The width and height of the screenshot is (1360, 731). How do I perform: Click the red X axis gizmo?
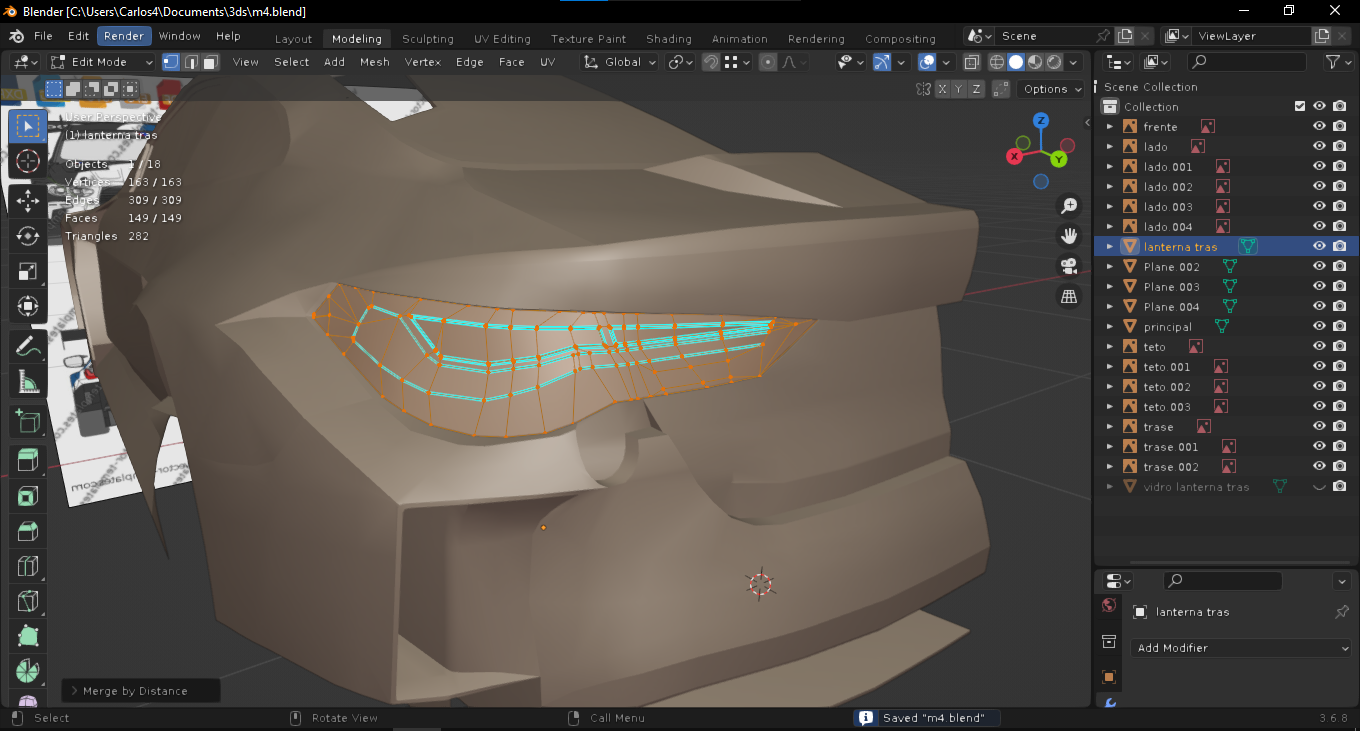tap(1014, 156)
